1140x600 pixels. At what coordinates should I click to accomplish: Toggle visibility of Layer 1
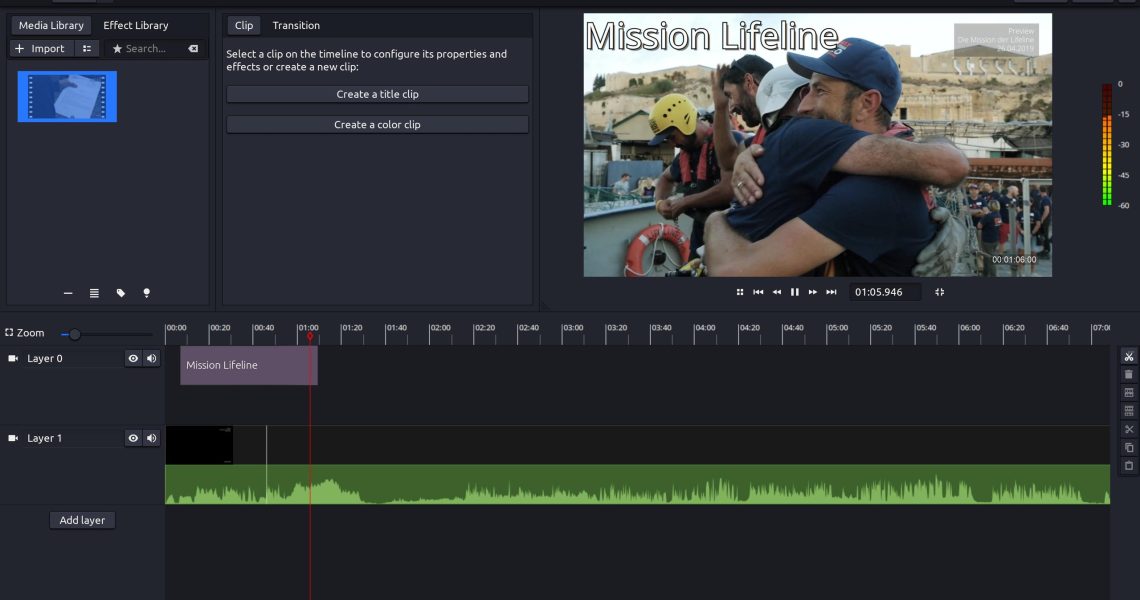[x=133, y=438]
